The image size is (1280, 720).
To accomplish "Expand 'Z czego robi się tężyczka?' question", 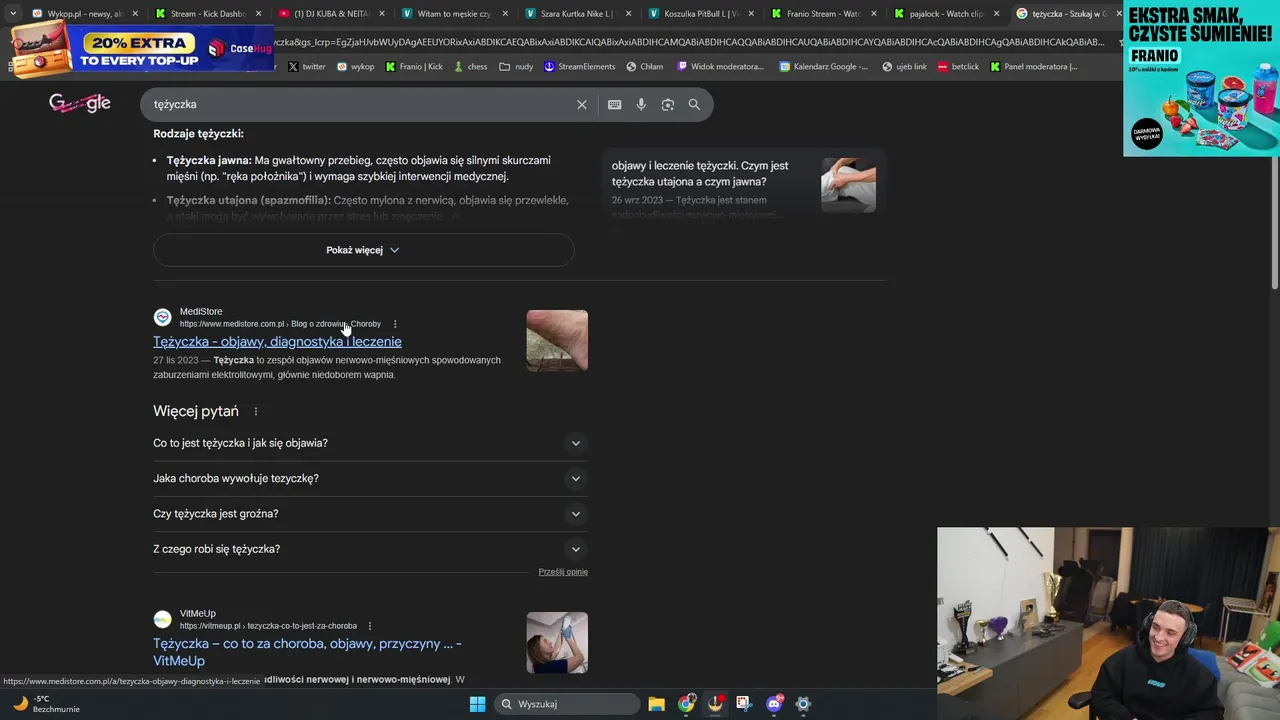I will point(370,549).
